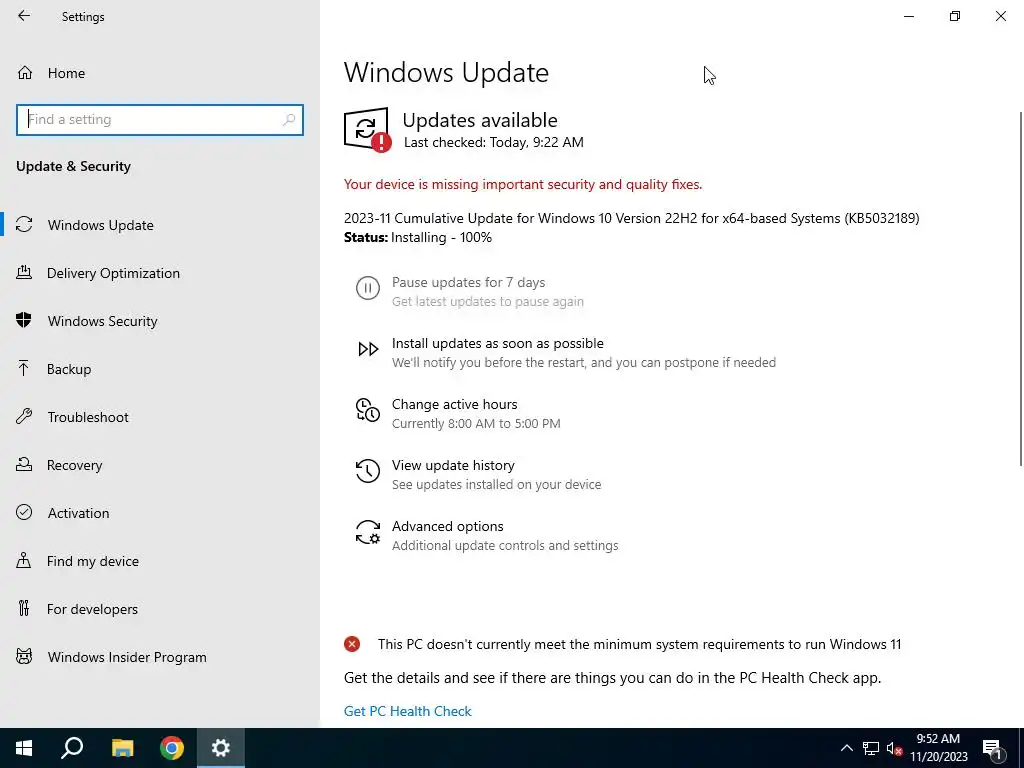
Task: Open the taskbar clock showing 9:52 AM
Action: pos(938,748)
